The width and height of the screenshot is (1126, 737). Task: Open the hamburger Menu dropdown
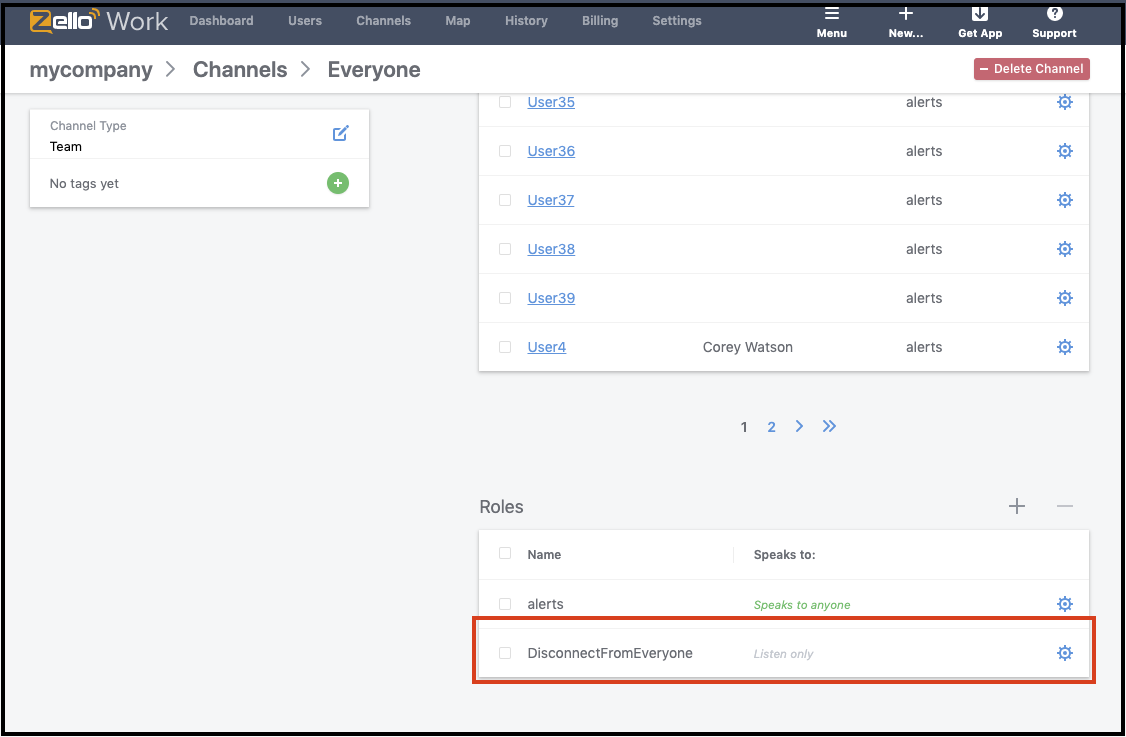(831, 14)
